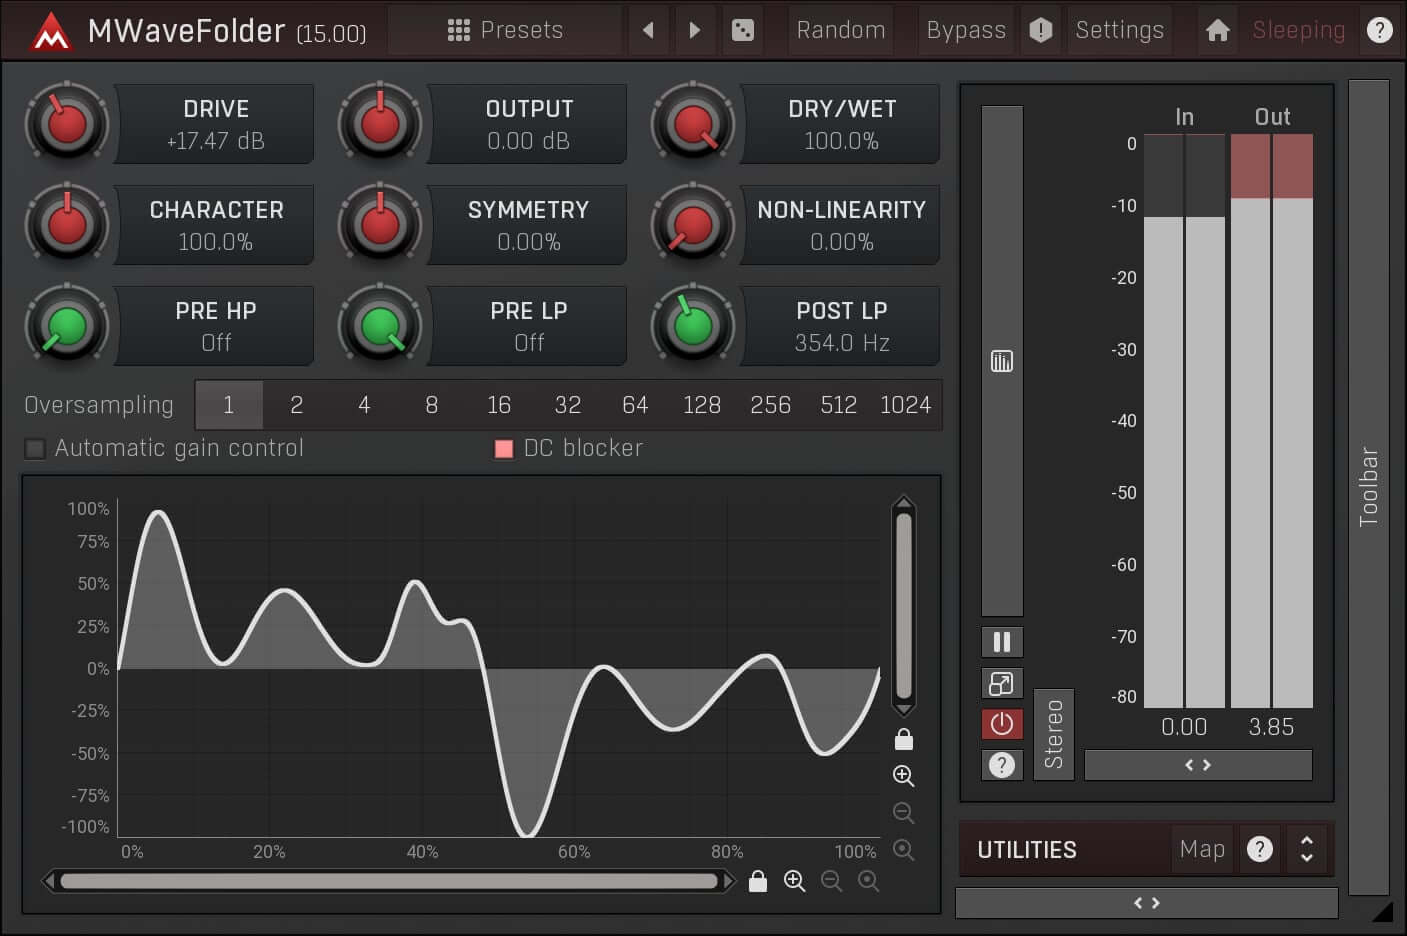This screenshot has width=1407, height=936.
Task: Click the Post LP filter knob
Action: pos(693,326)
